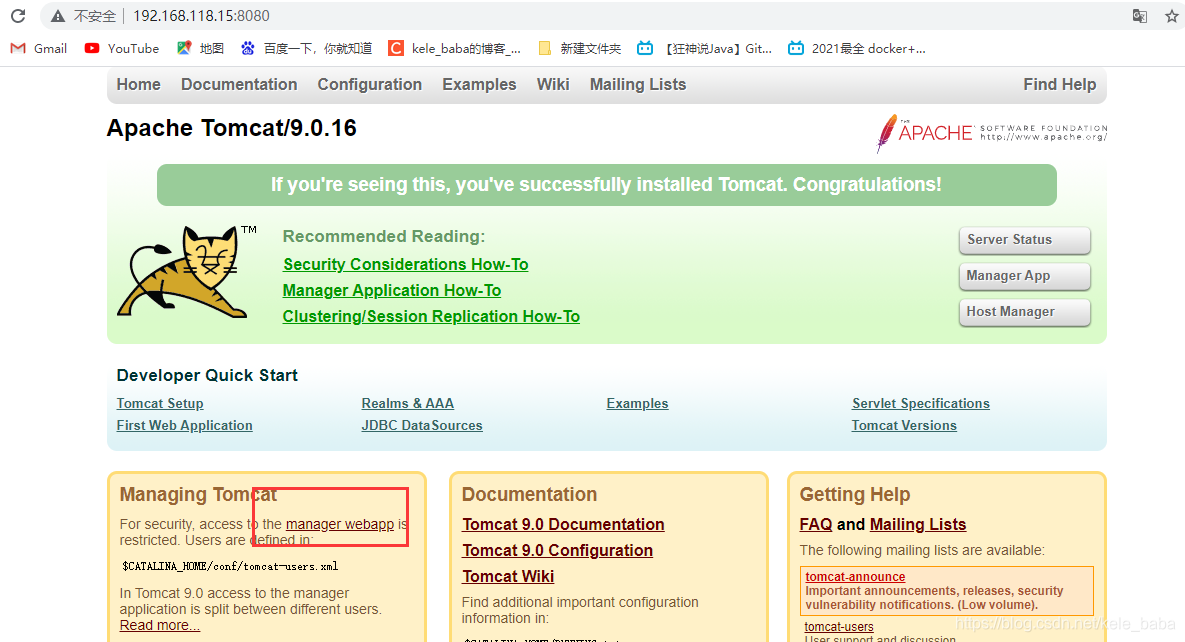
Task: Click Read more... link
Action: pos(159,625)
